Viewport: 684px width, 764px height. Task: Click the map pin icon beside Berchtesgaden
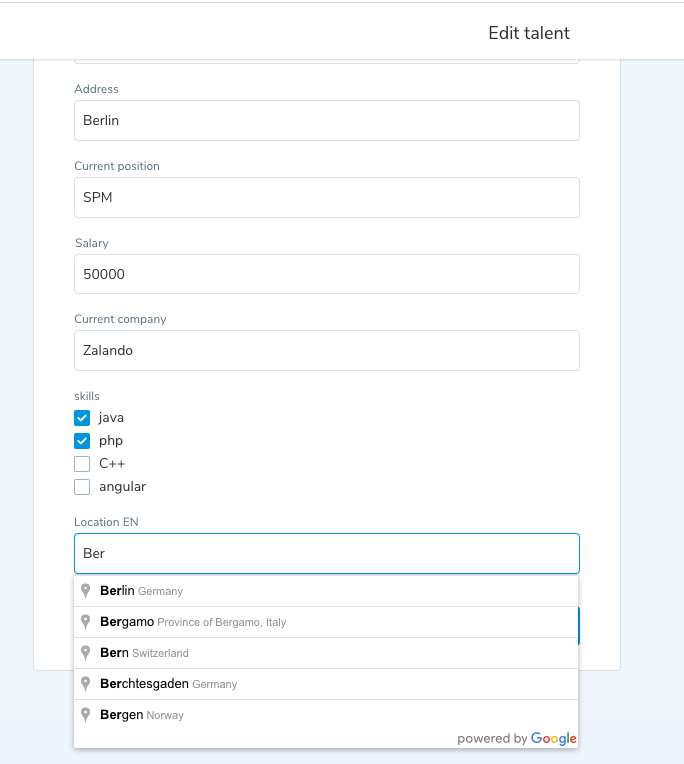86,684
